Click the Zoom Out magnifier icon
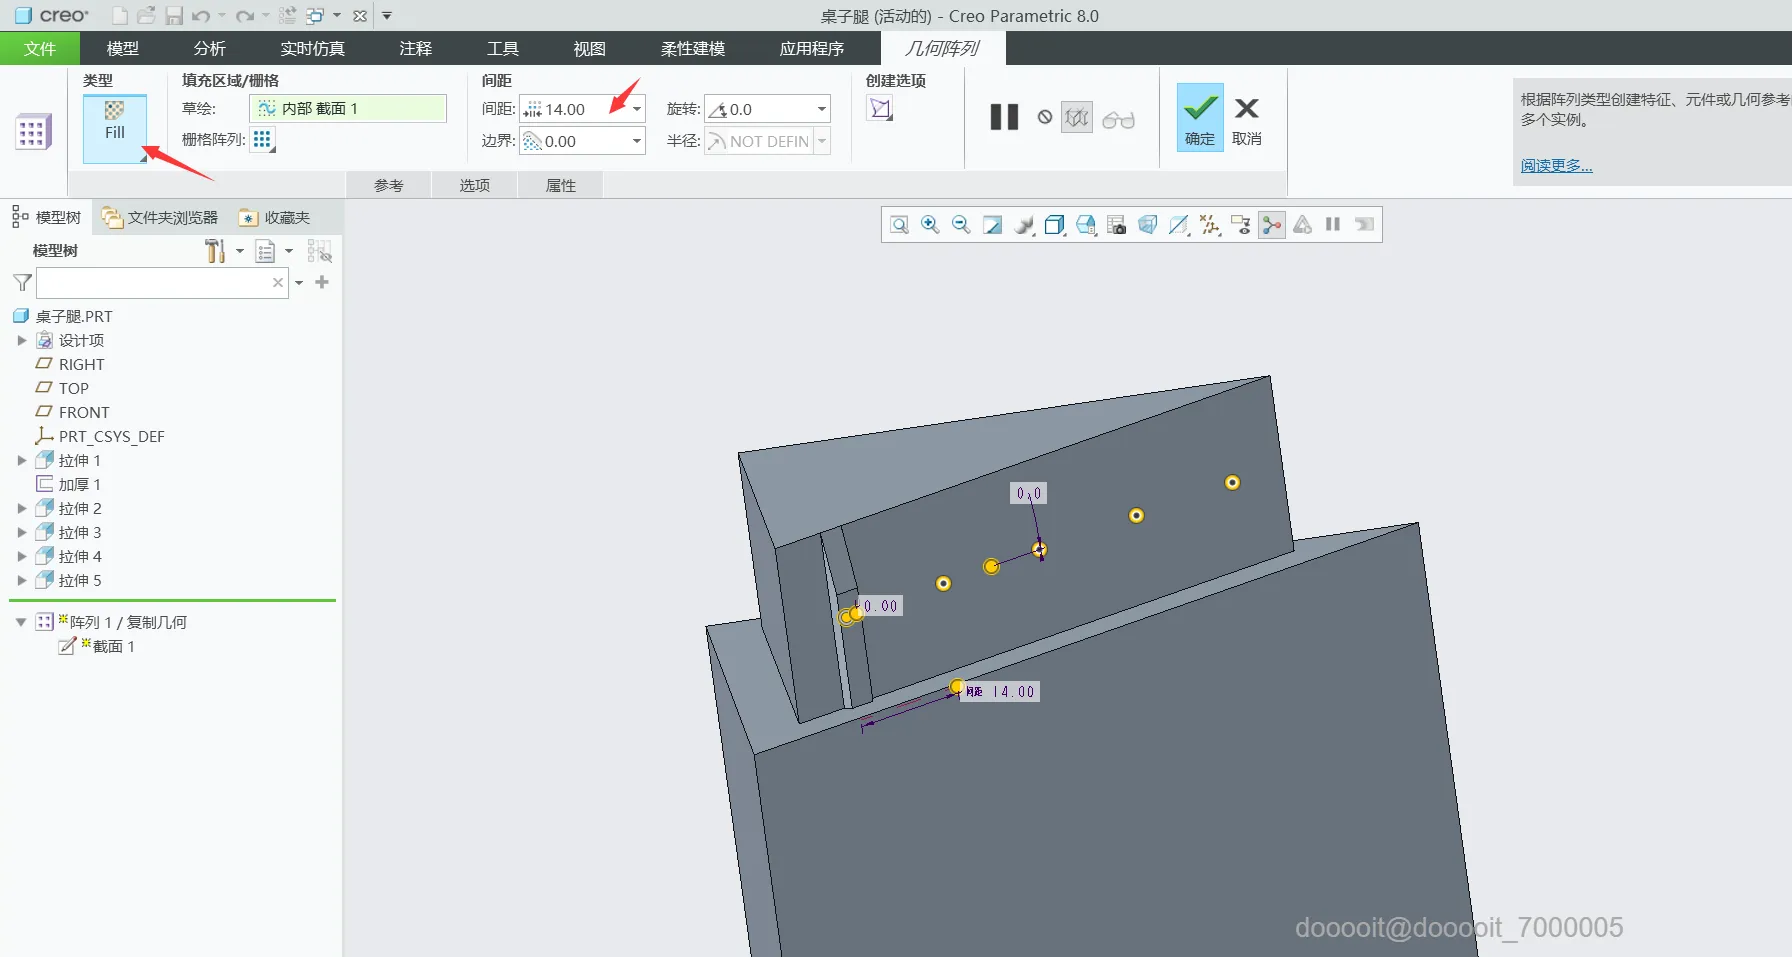The image size is (1792, 957). (x=961, y=225)
